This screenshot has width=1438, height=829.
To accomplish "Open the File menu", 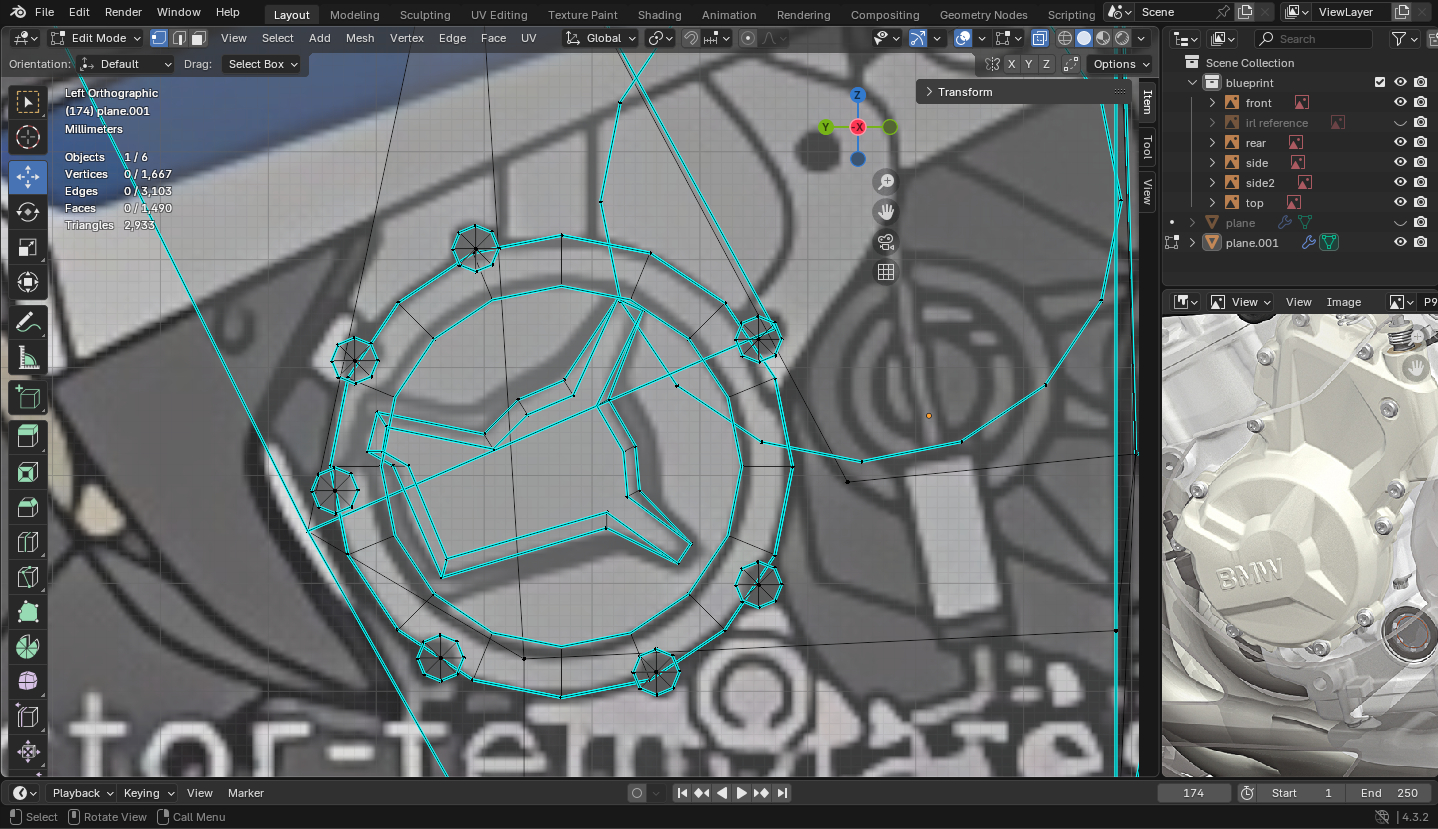I will [44, 12].
